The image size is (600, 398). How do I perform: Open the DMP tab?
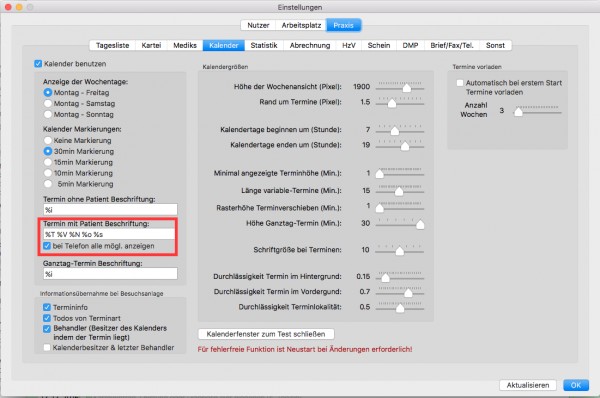point(410,45)
